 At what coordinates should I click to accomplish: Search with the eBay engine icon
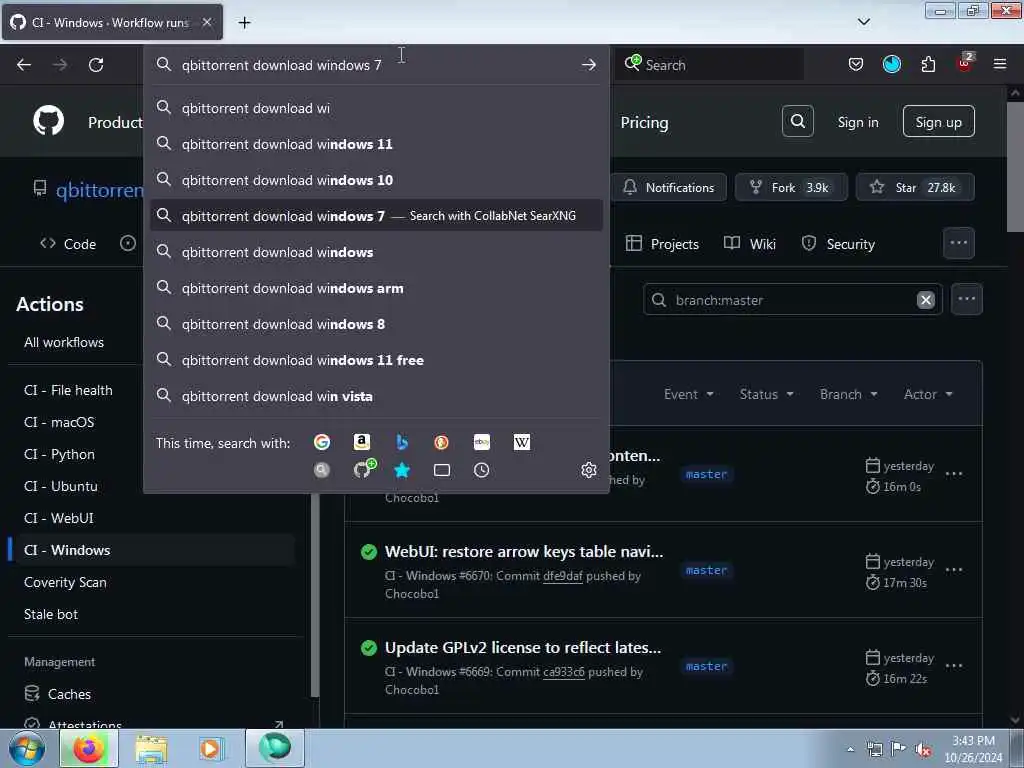[482, 443]
